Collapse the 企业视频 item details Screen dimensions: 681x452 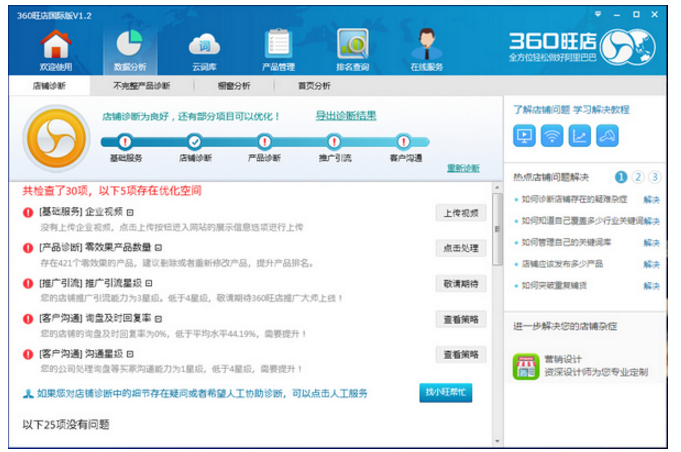130,212
